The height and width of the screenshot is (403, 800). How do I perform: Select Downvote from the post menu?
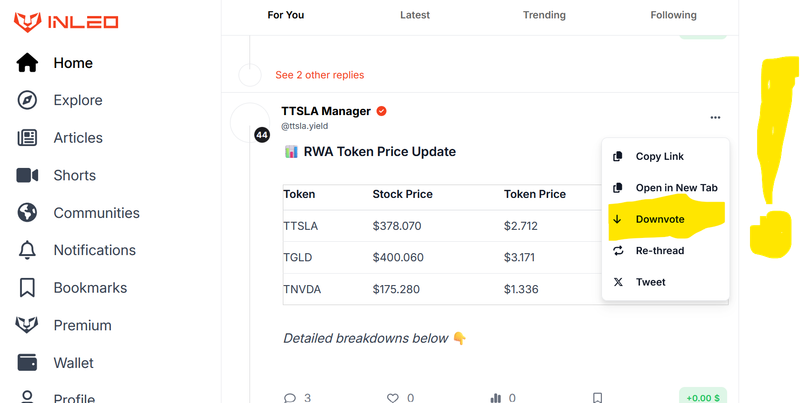[x=659, y=219]
